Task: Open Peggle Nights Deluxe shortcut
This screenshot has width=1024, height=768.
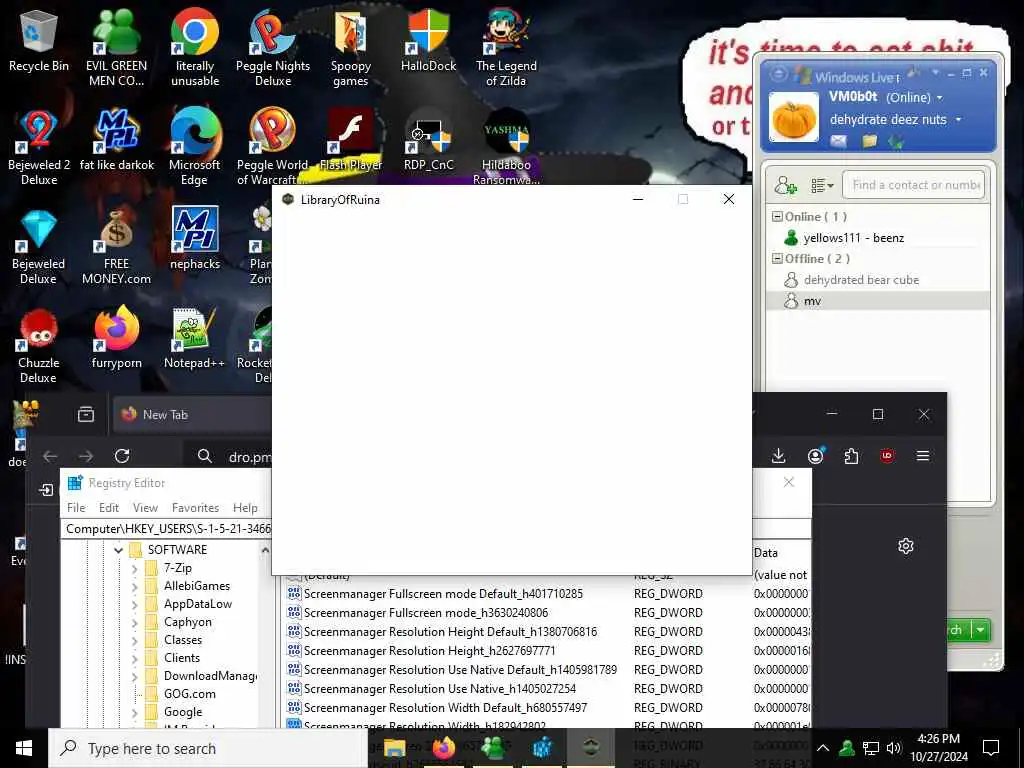Action: click(x=273, y=48)
